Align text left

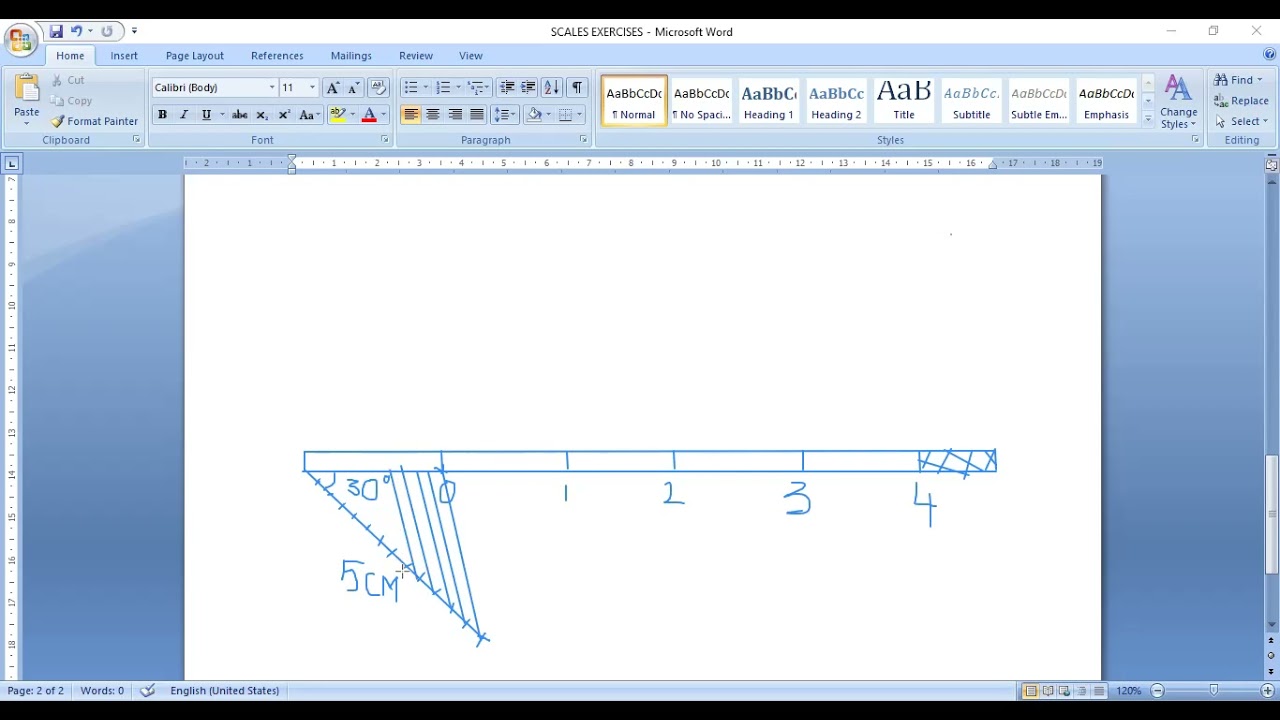(411, 115)
